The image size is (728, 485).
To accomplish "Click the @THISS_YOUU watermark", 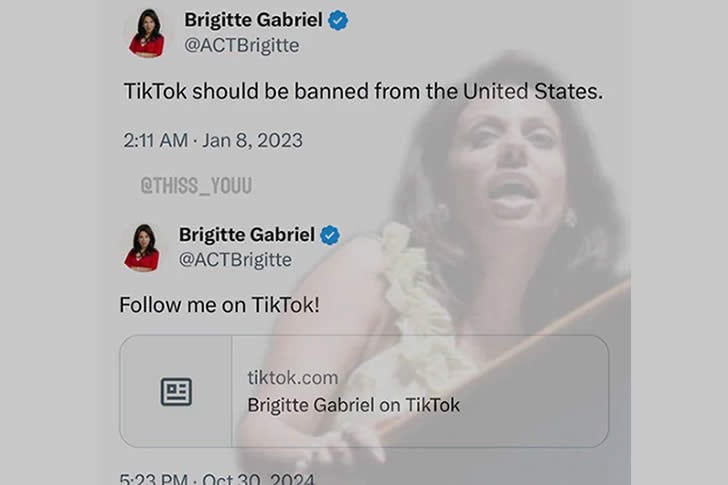I will [196, 186].
